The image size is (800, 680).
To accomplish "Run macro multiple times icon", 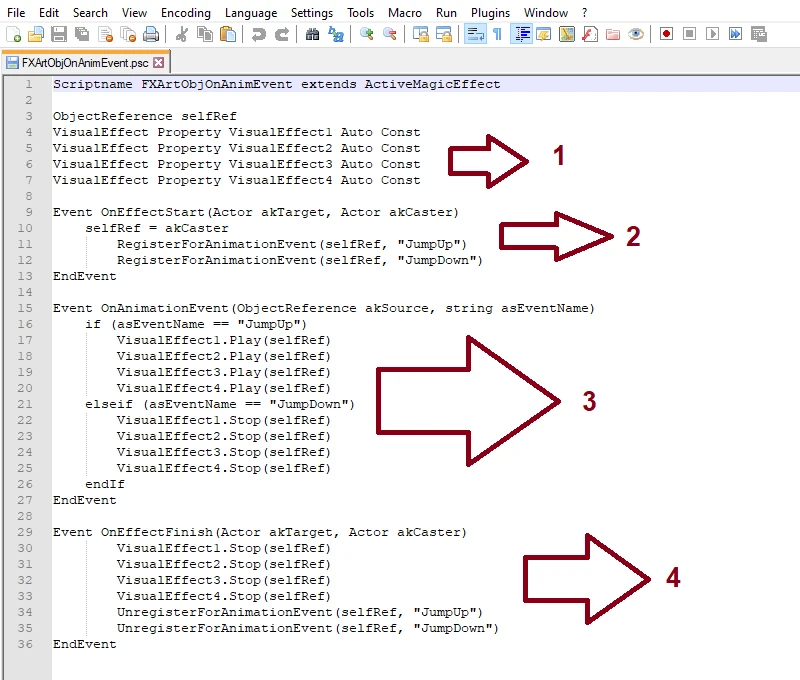I will pos(735,34).
